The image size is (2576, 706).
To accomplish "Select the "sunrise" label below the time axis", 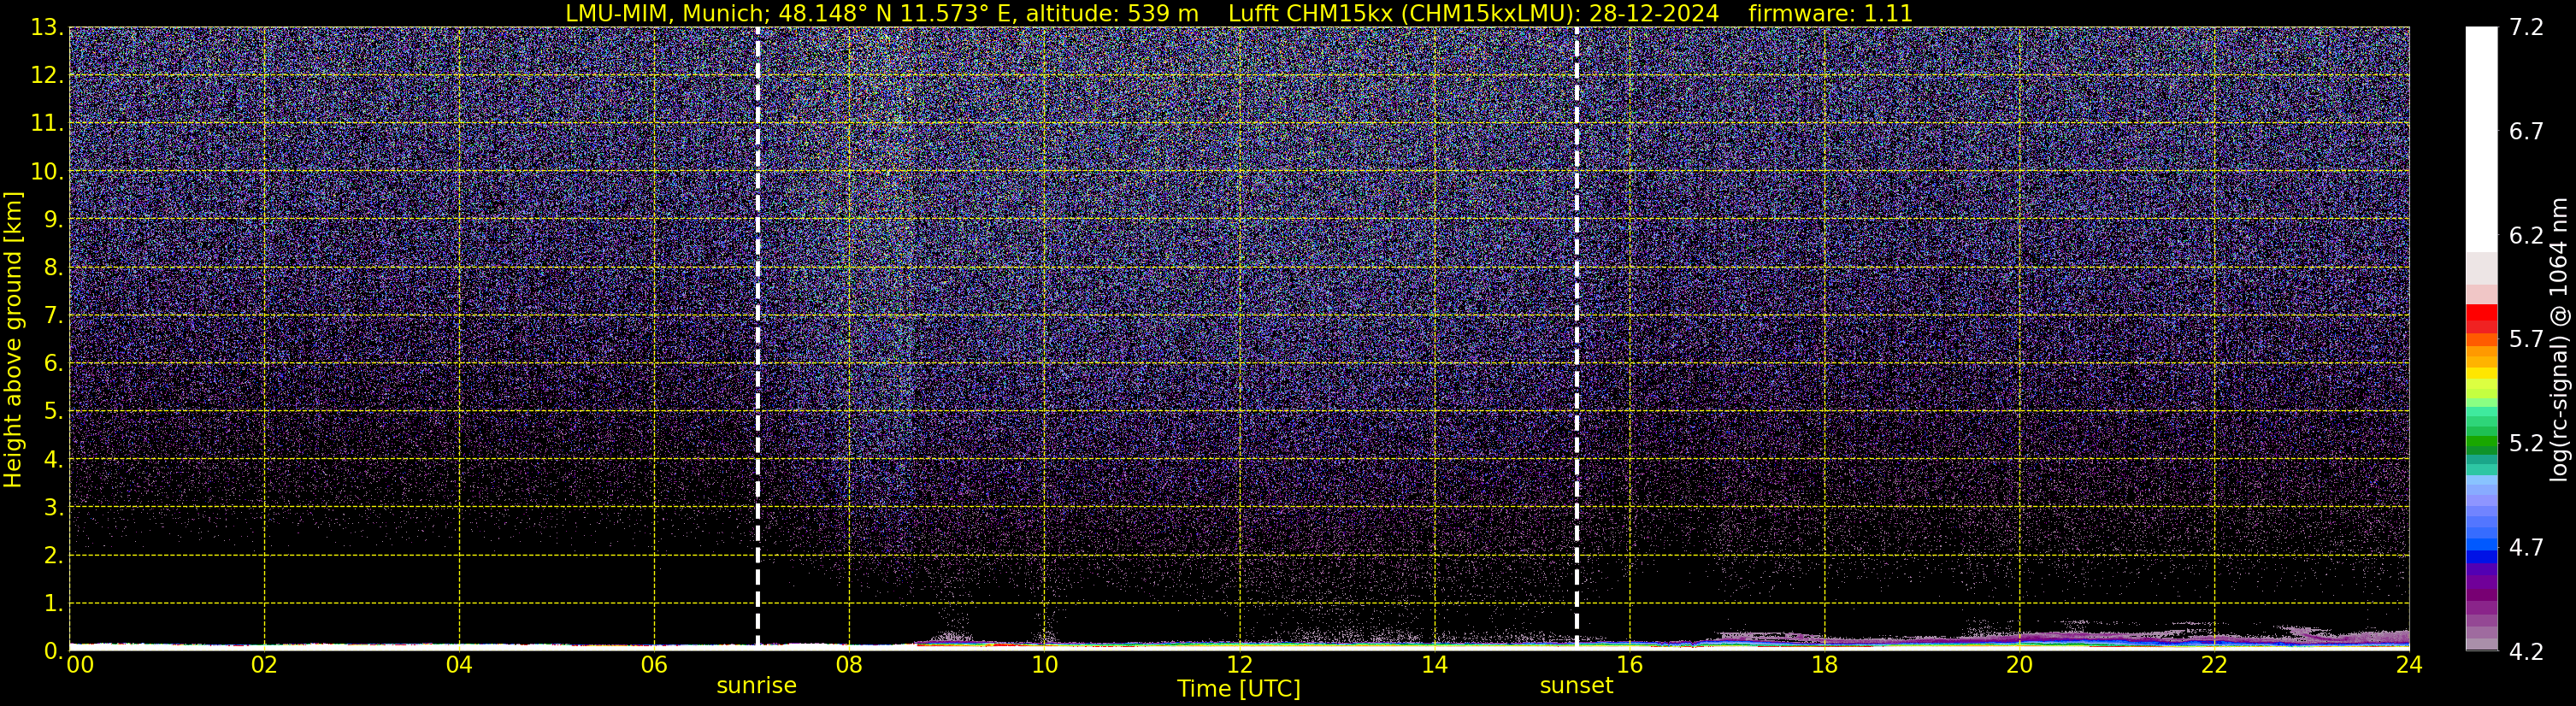I will tap(756, 686).
